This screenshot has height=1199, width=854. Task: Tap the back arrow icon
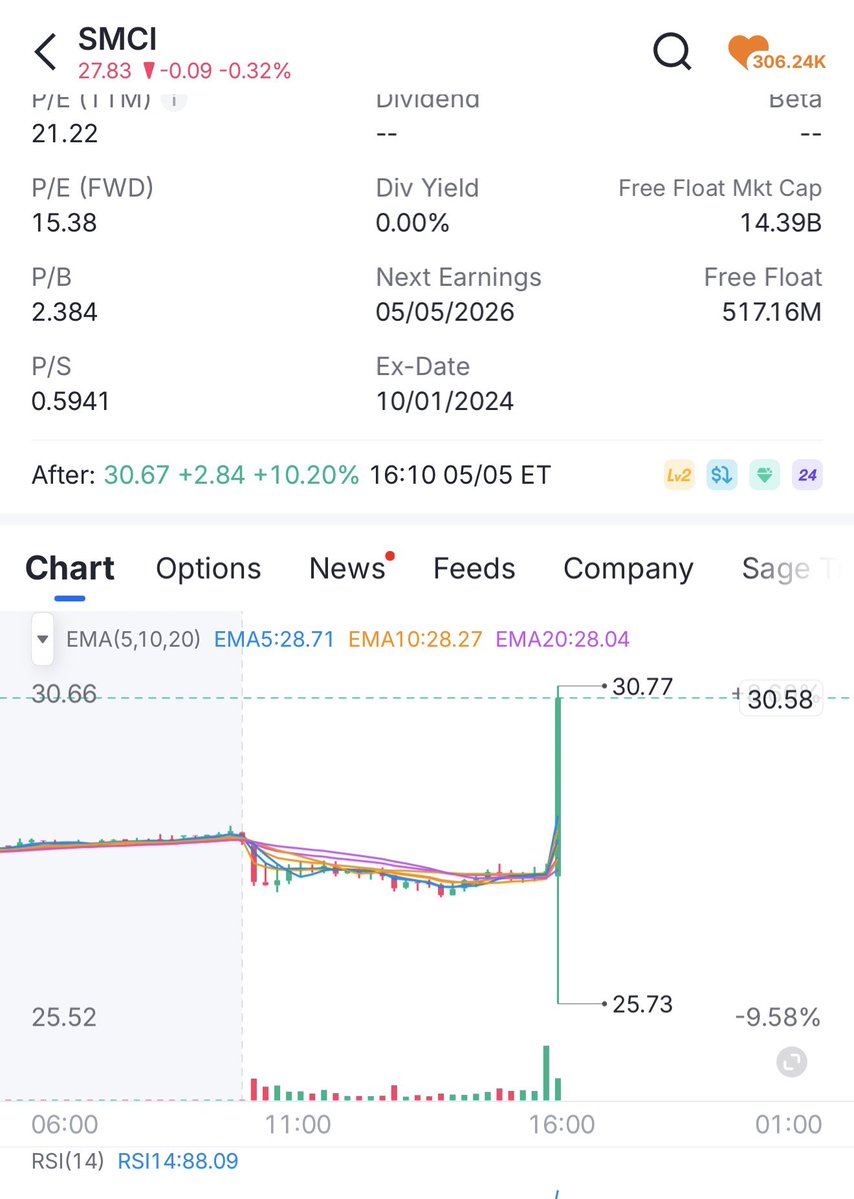click(x=45, y=52)
